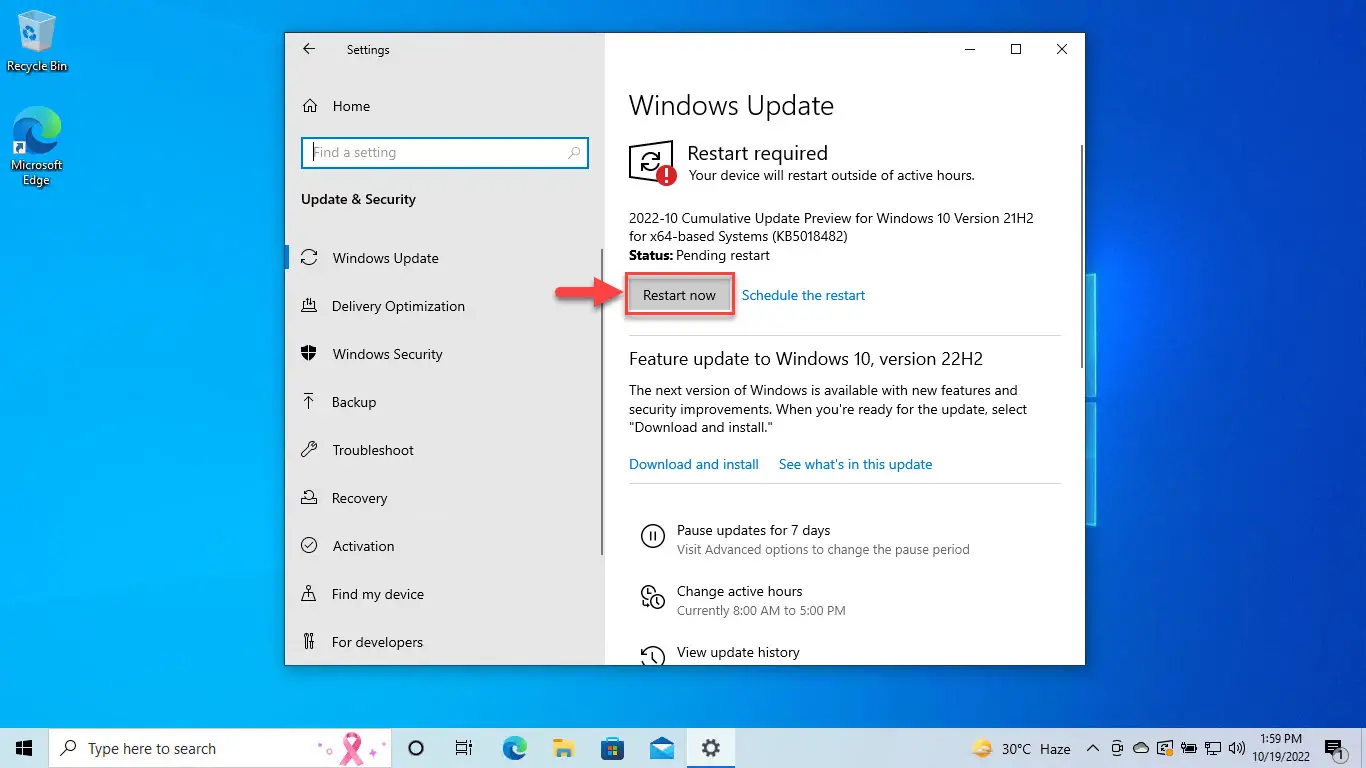Click the taskbar search box

(218, 748)
